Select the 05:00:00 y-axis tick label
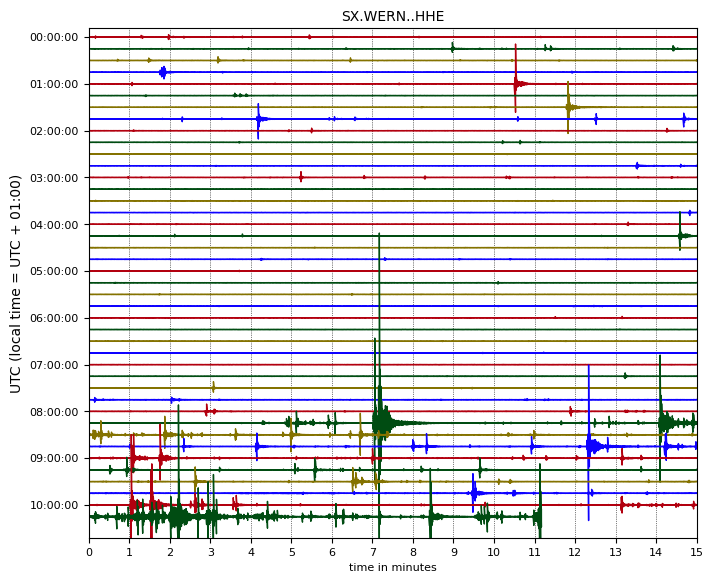The width and height of the screenshot is (713, 583). click(54, 271)
